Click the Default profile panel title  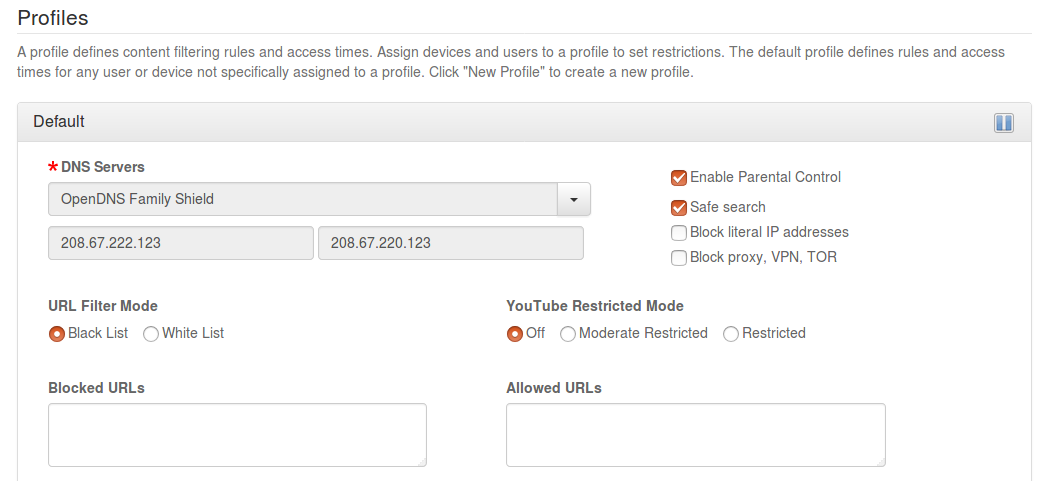[59, 122]
